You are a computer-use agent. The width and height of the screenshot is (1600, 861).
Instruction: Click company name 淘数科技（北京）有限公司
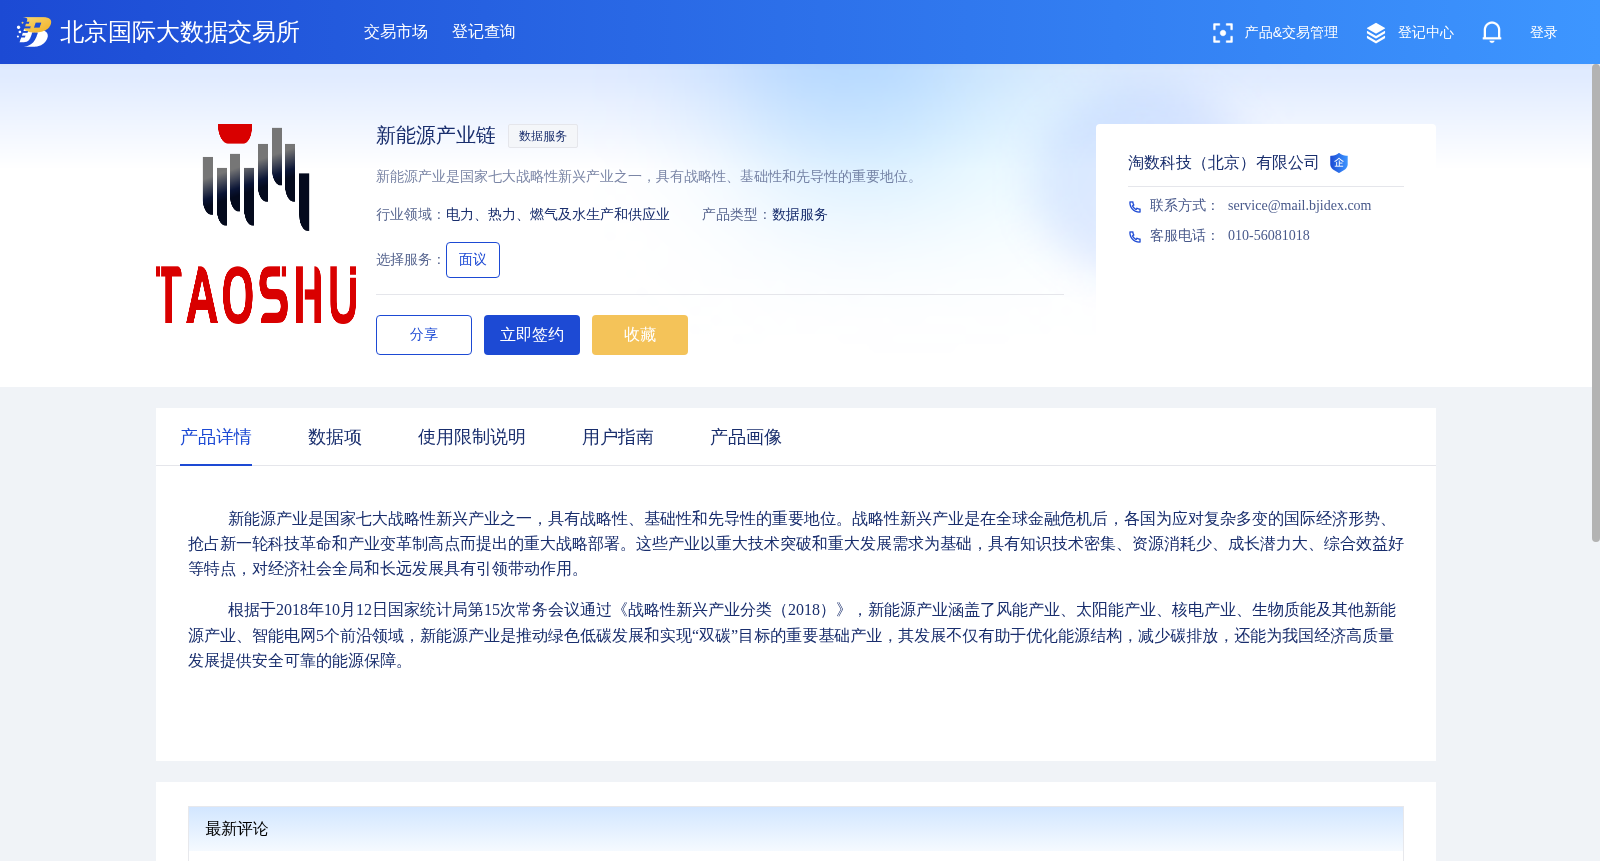pyautogui.click(x=1223, y=163)
